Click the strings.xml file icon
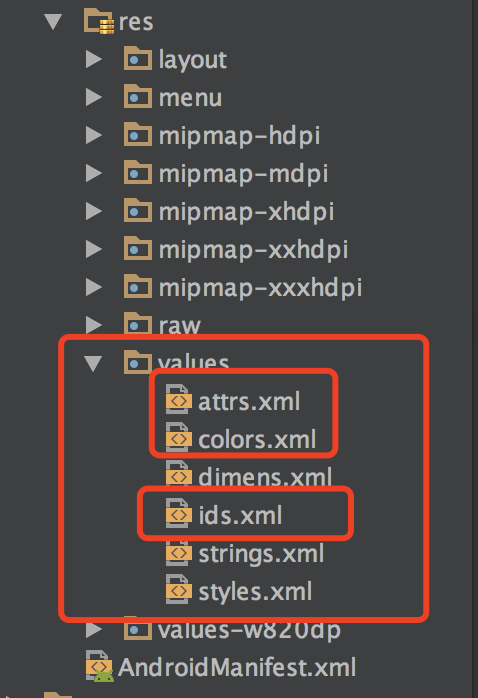 coord(178,551)
